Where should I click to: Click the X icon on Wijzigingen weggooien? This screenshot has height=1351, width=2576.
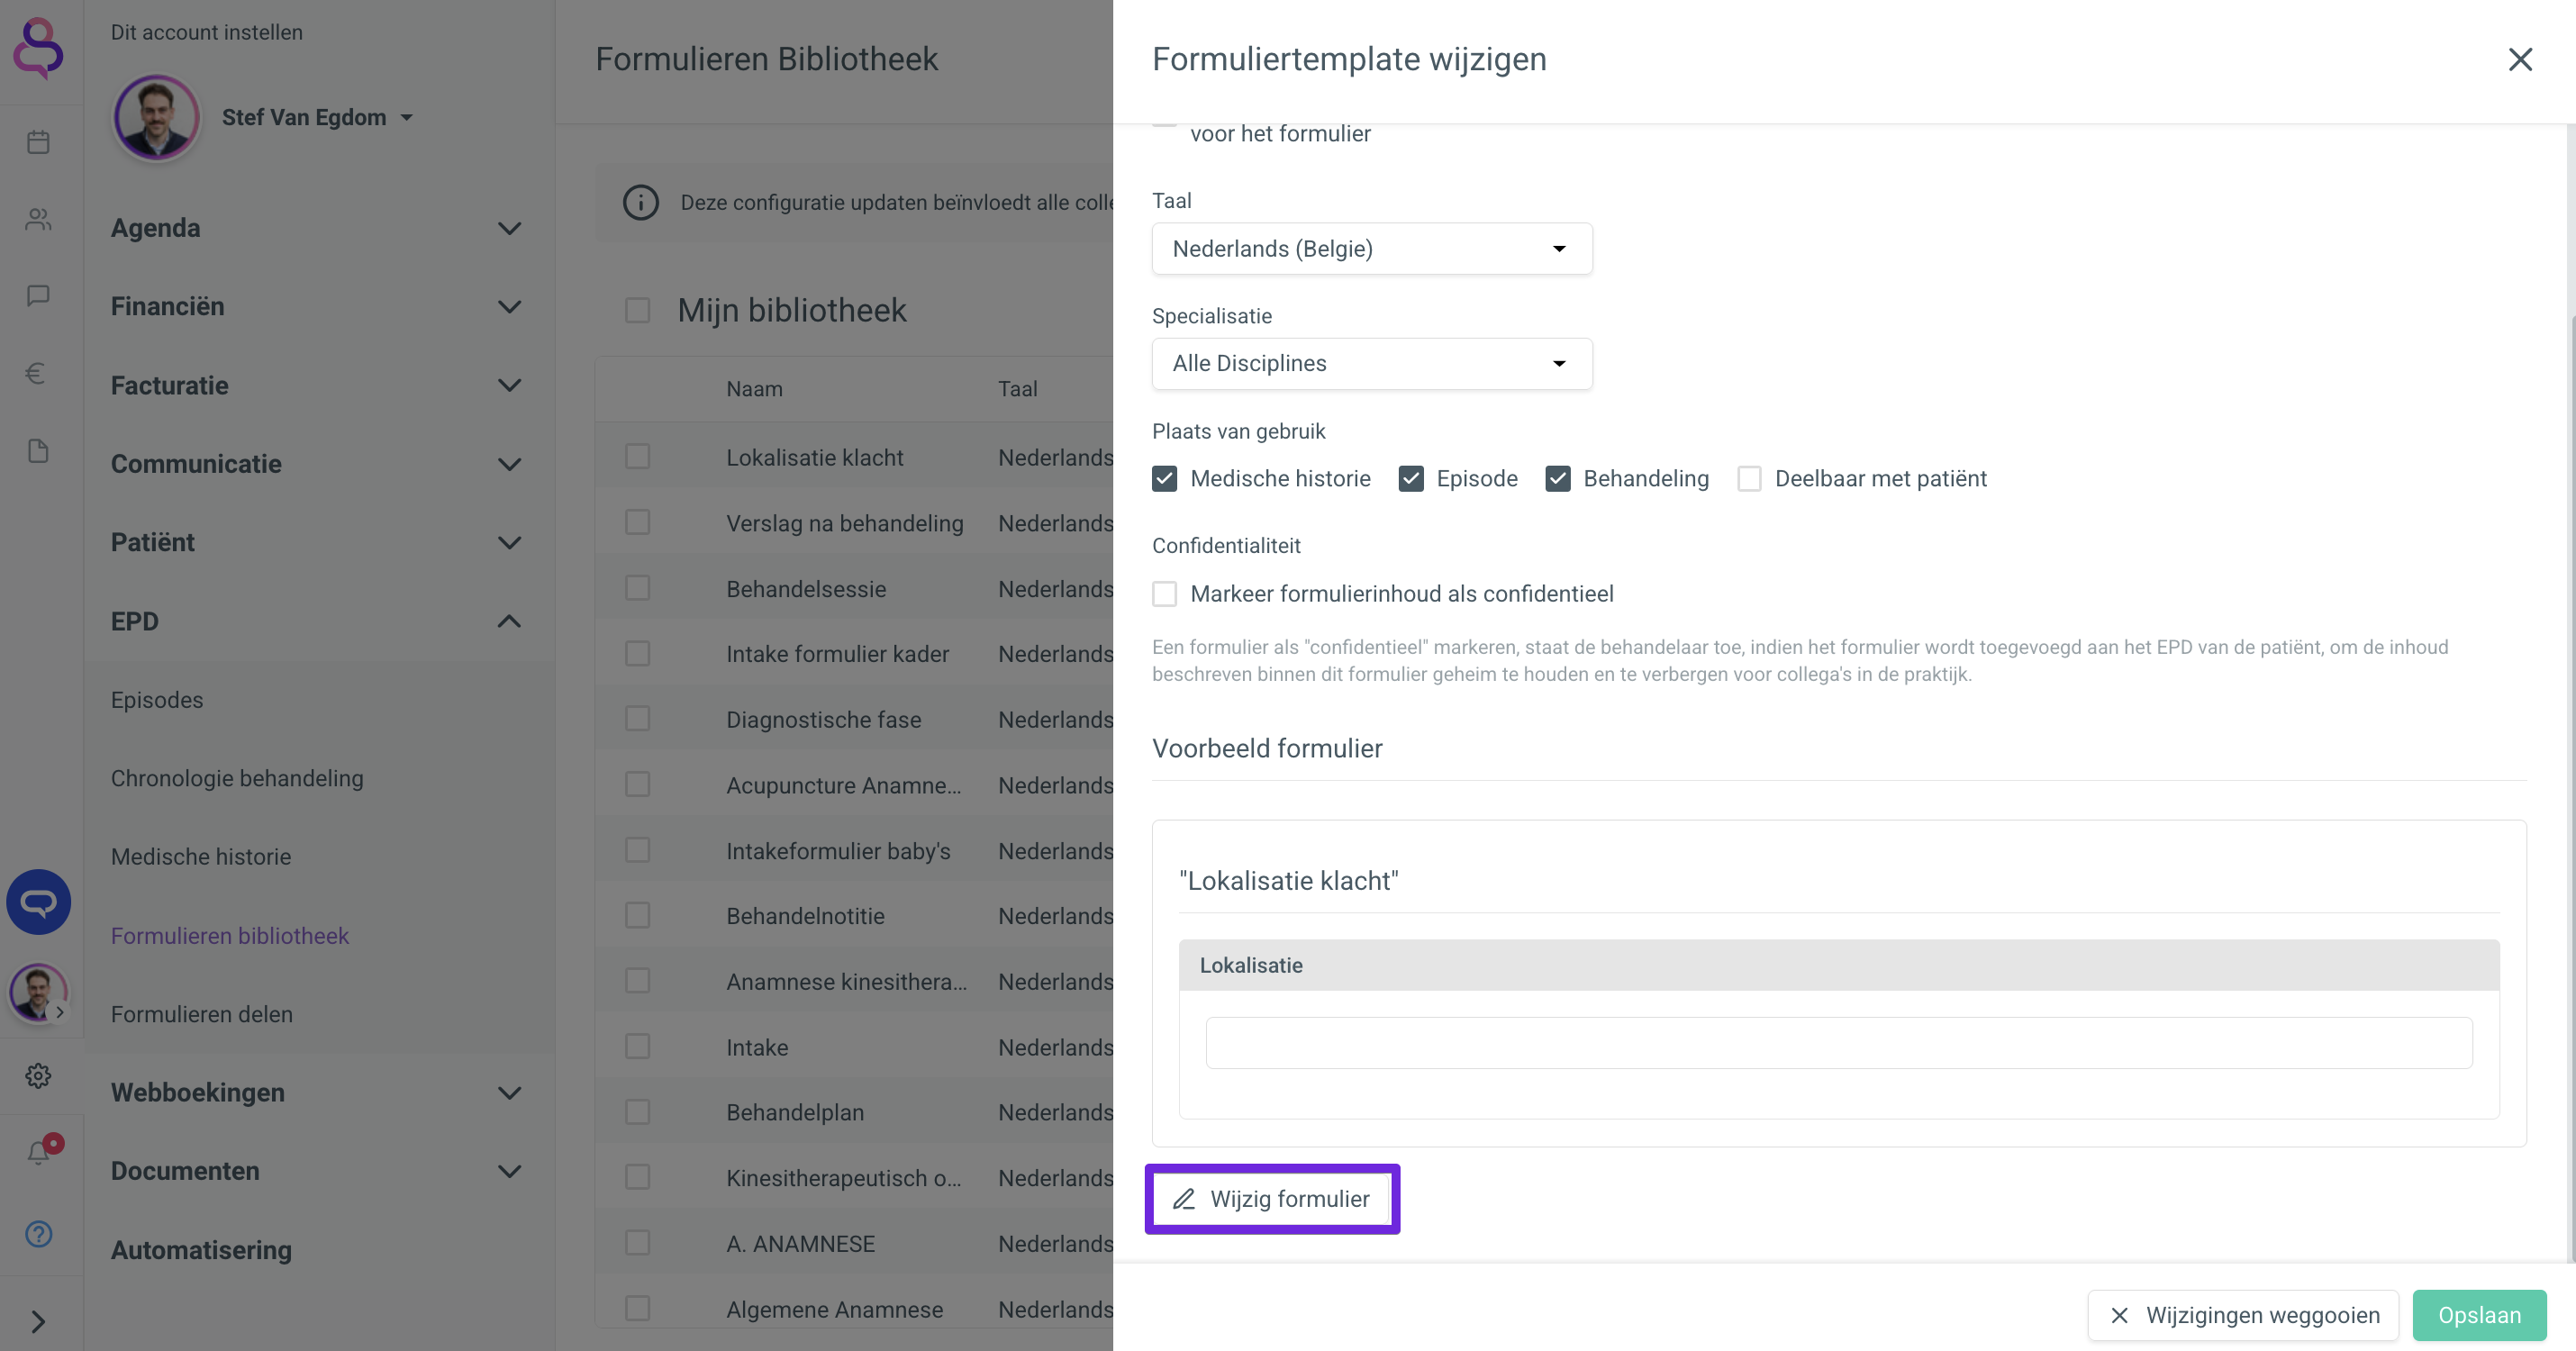[2119, 1315]
